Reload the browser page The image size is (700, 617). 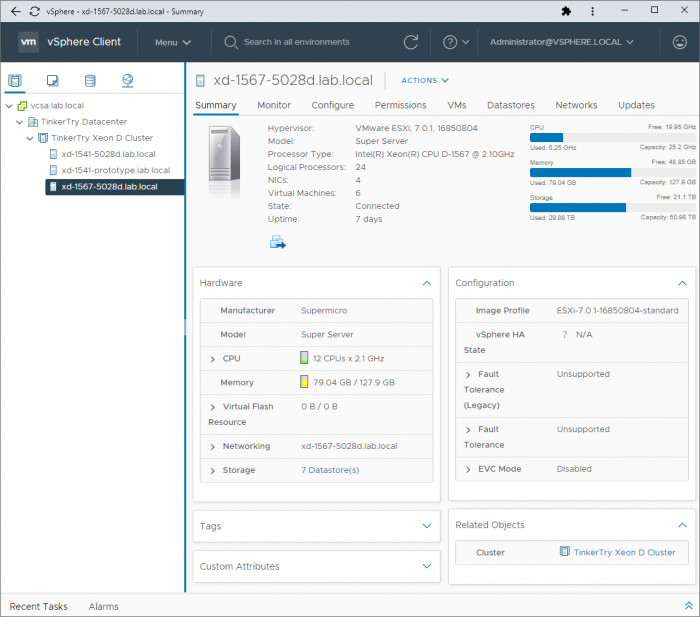(34, 11)
